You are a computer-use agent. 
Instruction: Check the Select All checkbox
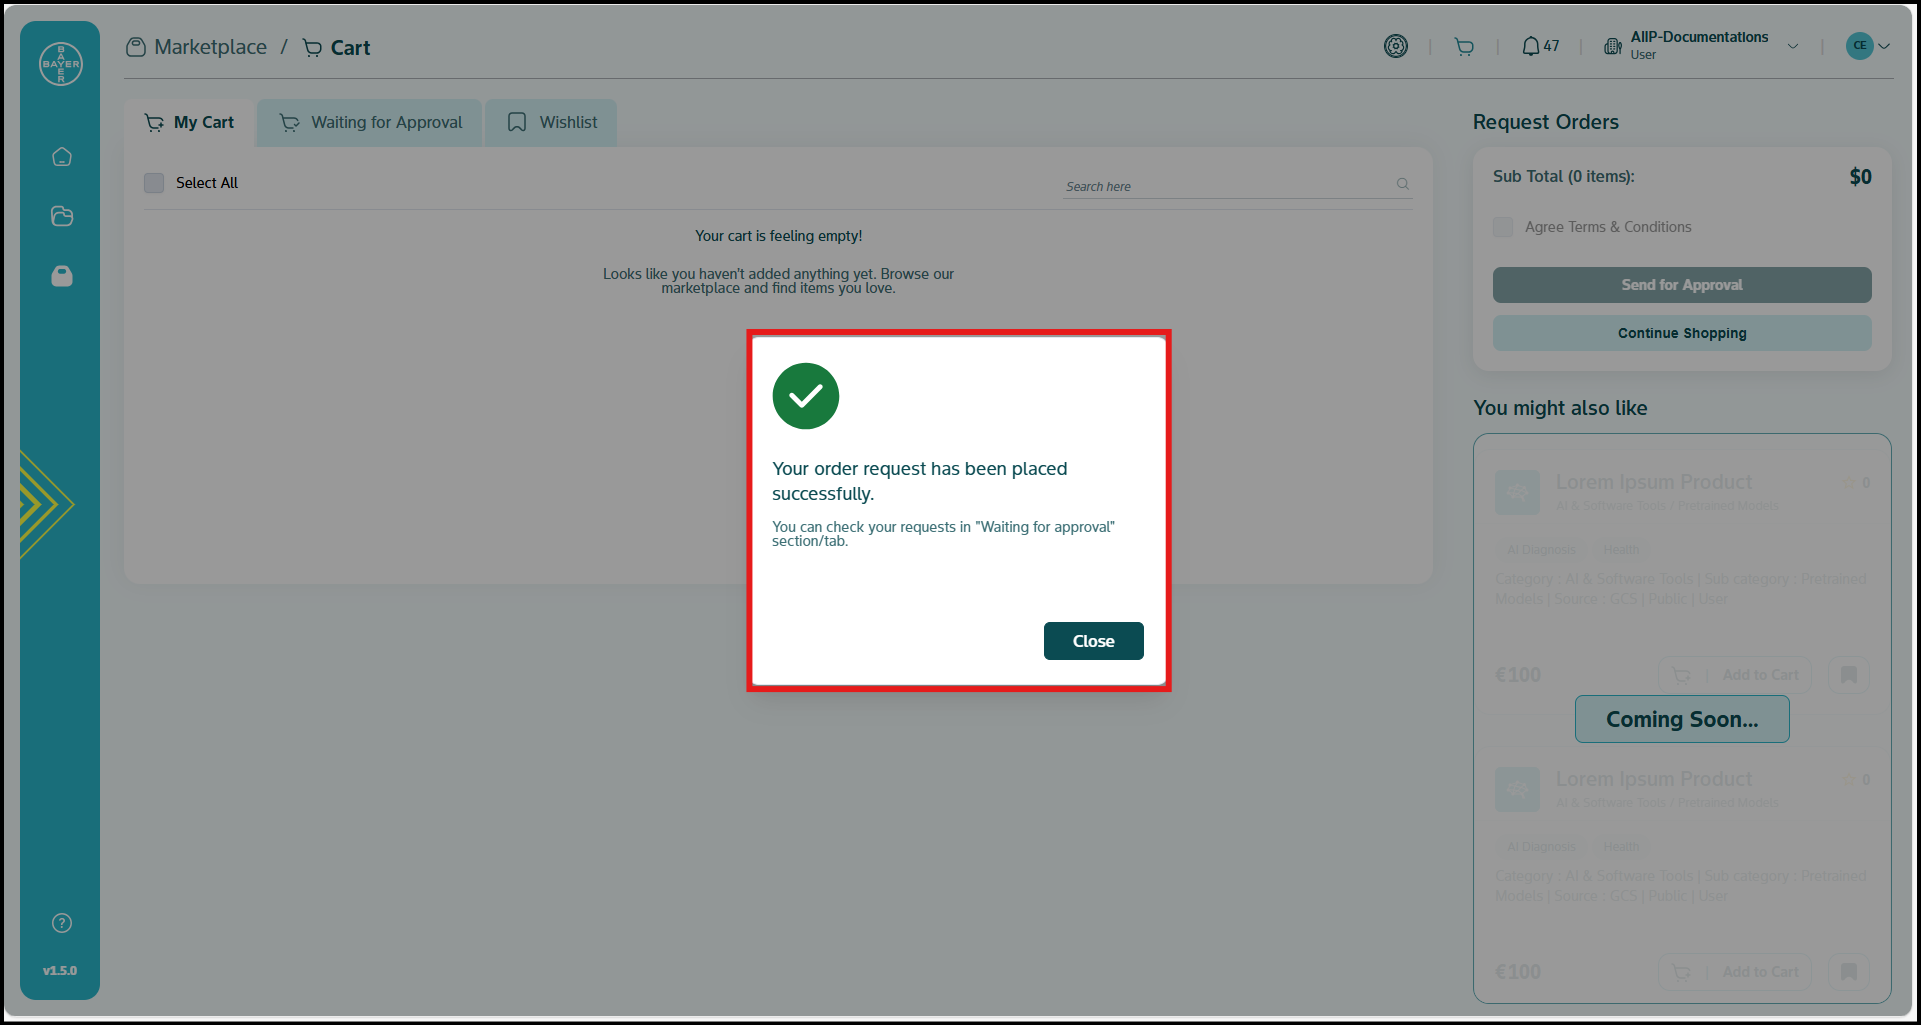click(154, 183)
